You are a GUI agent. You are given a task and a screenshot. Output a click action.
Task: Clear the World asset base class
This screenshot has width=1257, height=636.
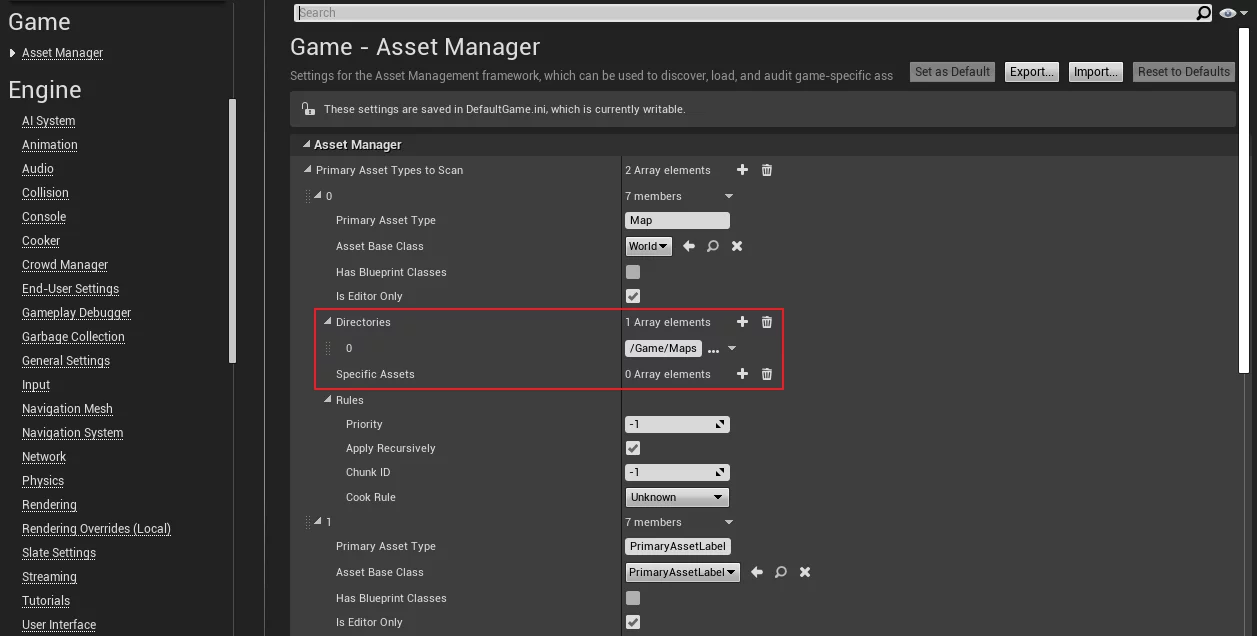(x=737, y=246)
